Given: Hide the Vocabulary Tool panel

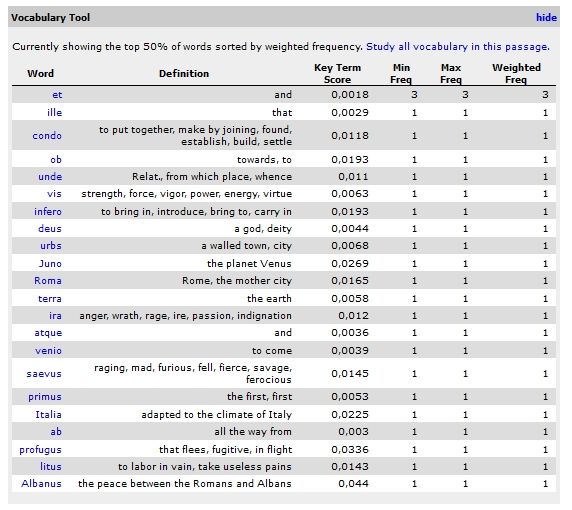Looking at the screenshot, I should (546, 18).
